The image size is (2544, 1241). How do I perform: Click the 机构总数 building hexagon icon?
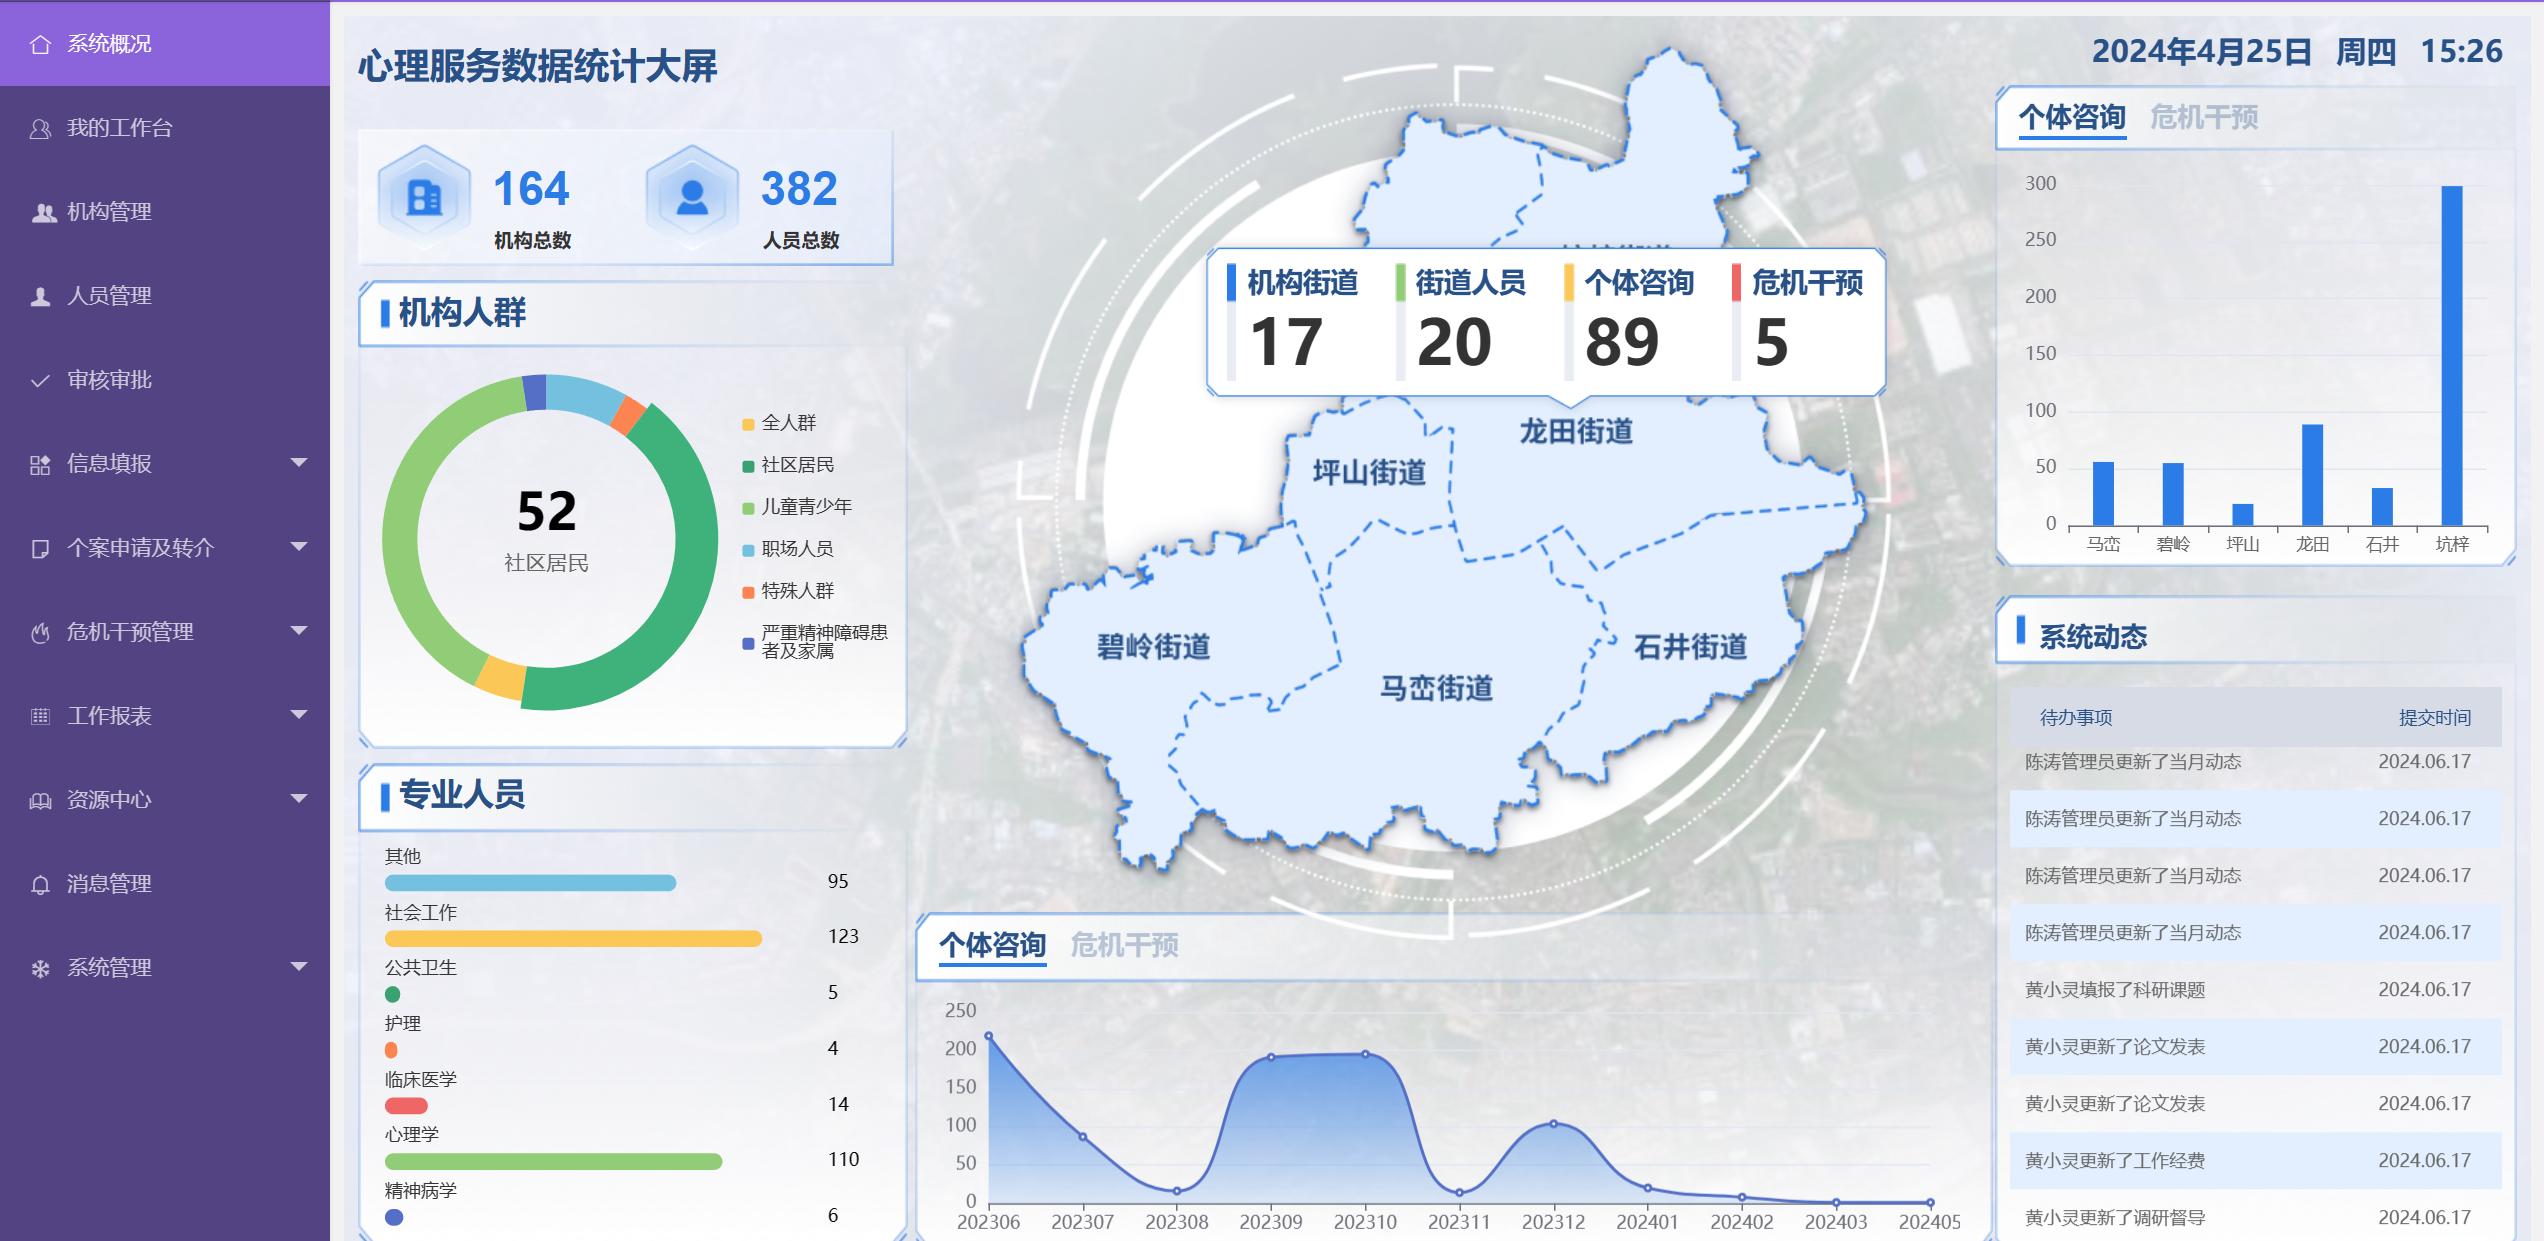pos(424,197)
